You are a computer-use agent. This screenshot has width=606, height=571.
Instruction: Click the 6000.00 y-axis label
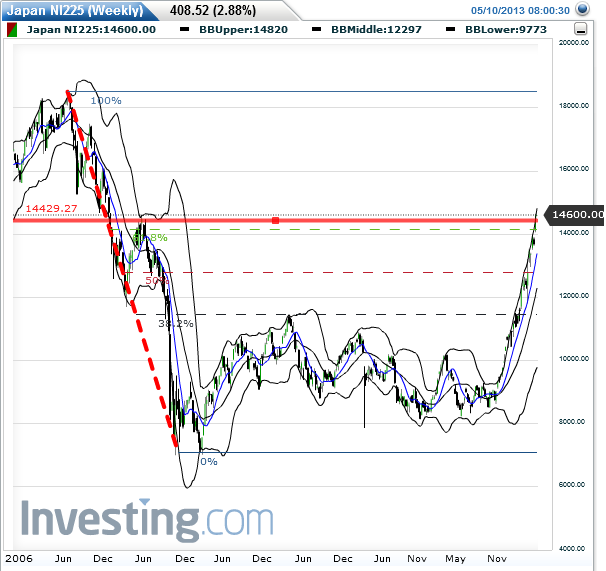[x=574, y=484]
